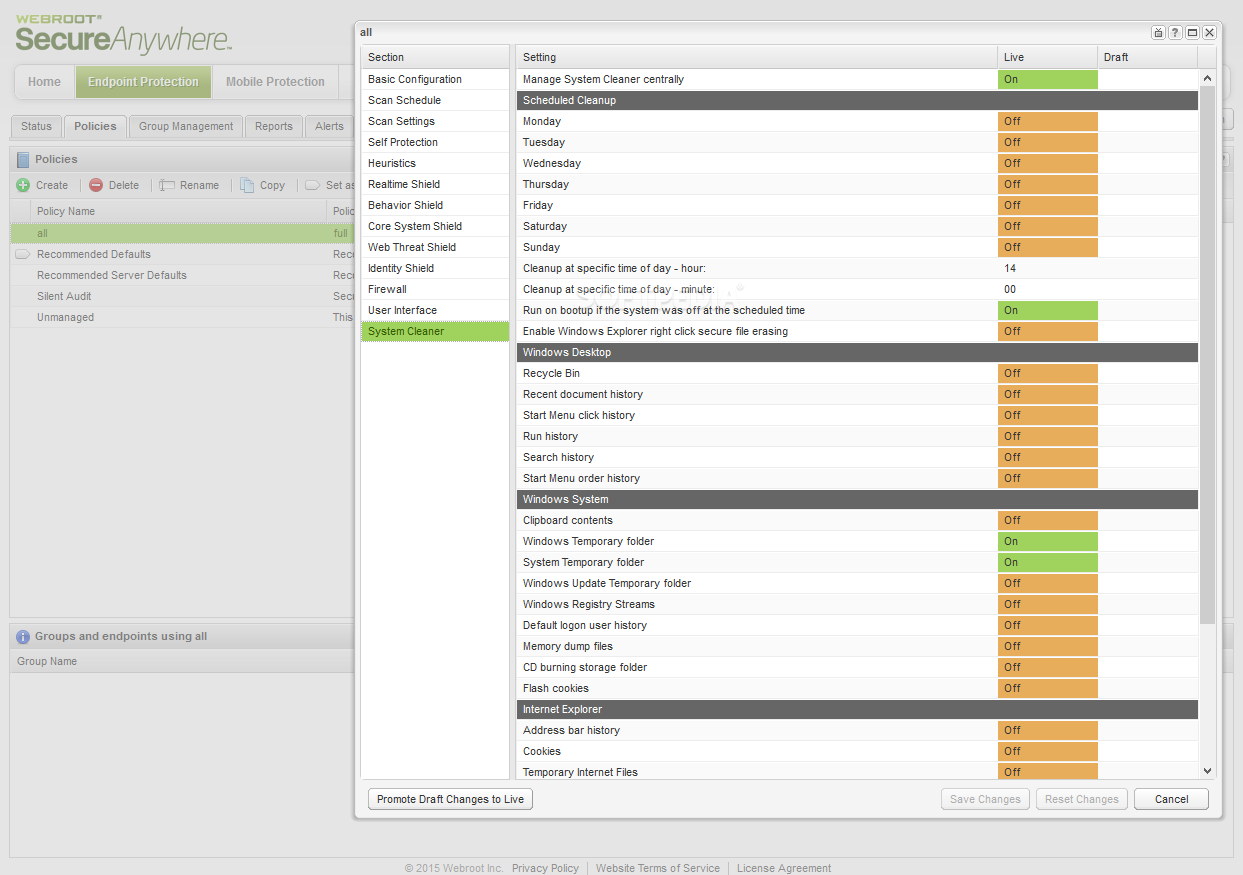
Task: Click the Cancel button
Action: point(1171,799)
